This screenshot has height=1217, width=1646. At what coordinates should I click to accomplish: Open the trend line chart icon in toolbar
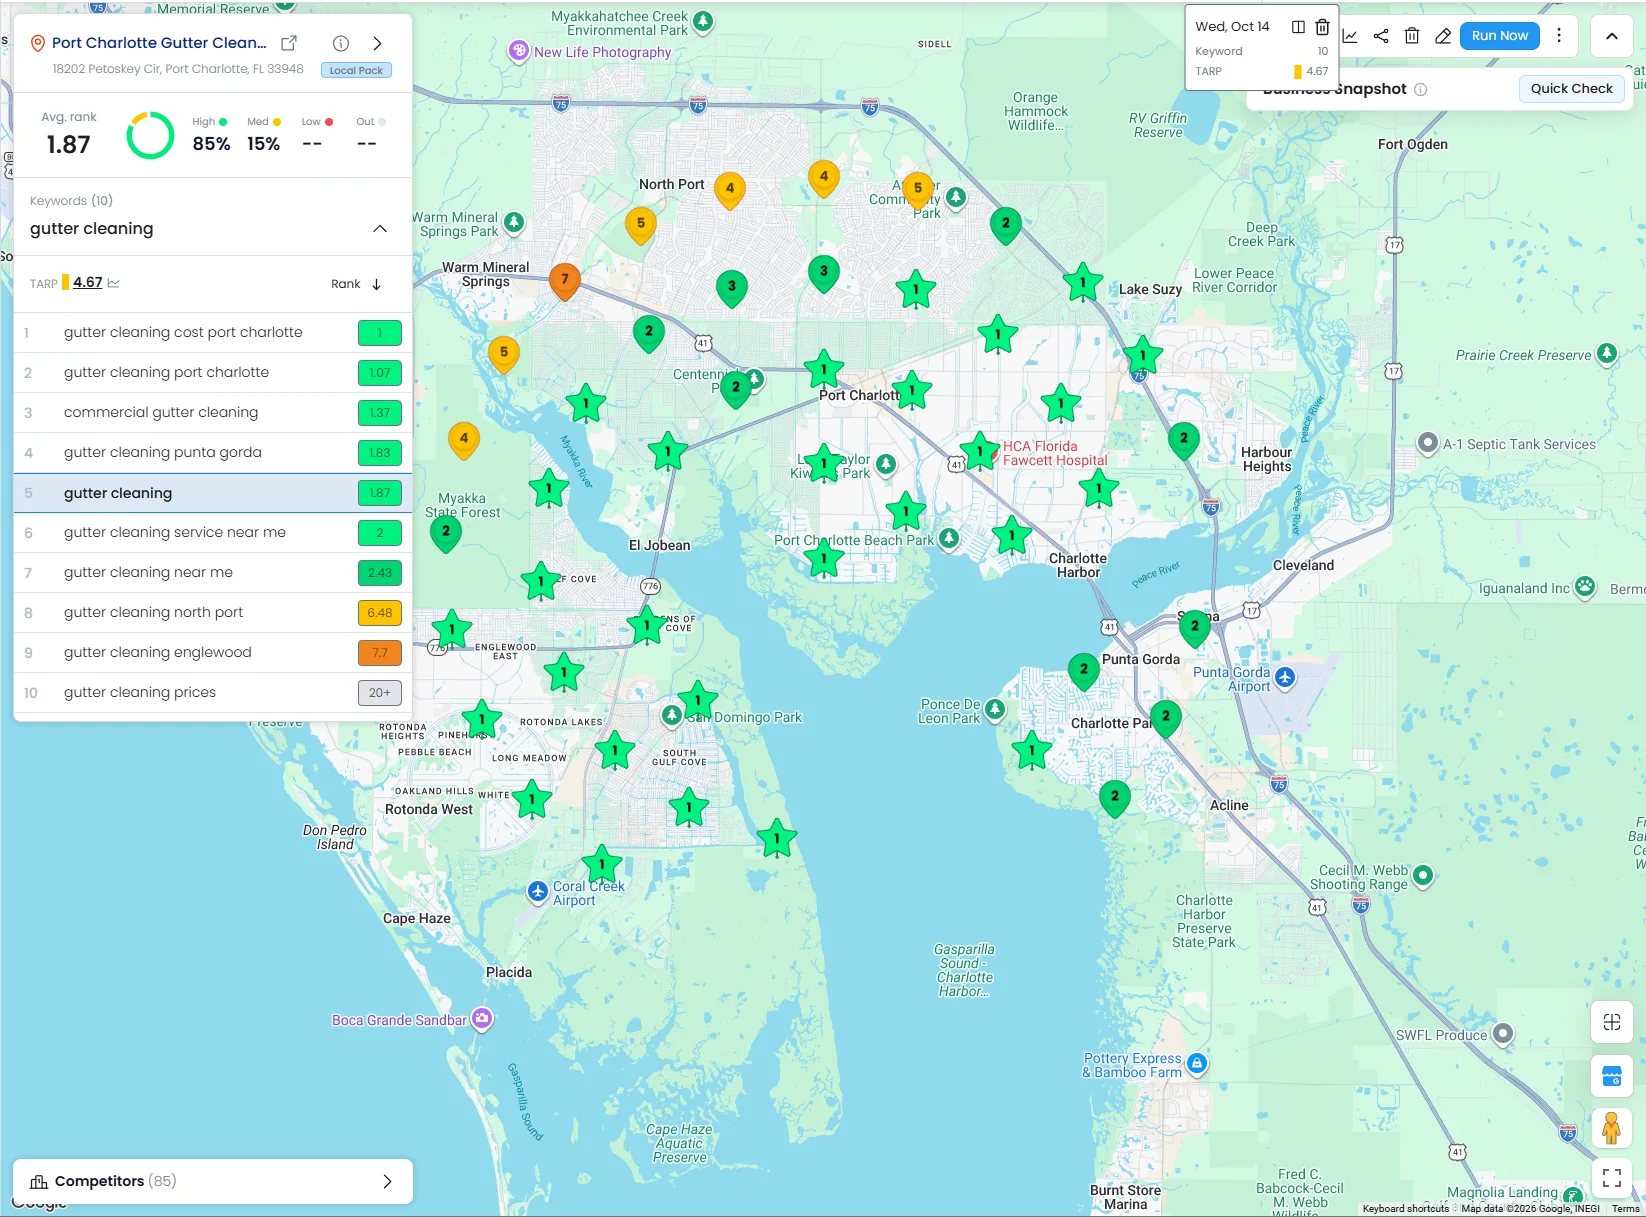click(x=1350, y=36)
